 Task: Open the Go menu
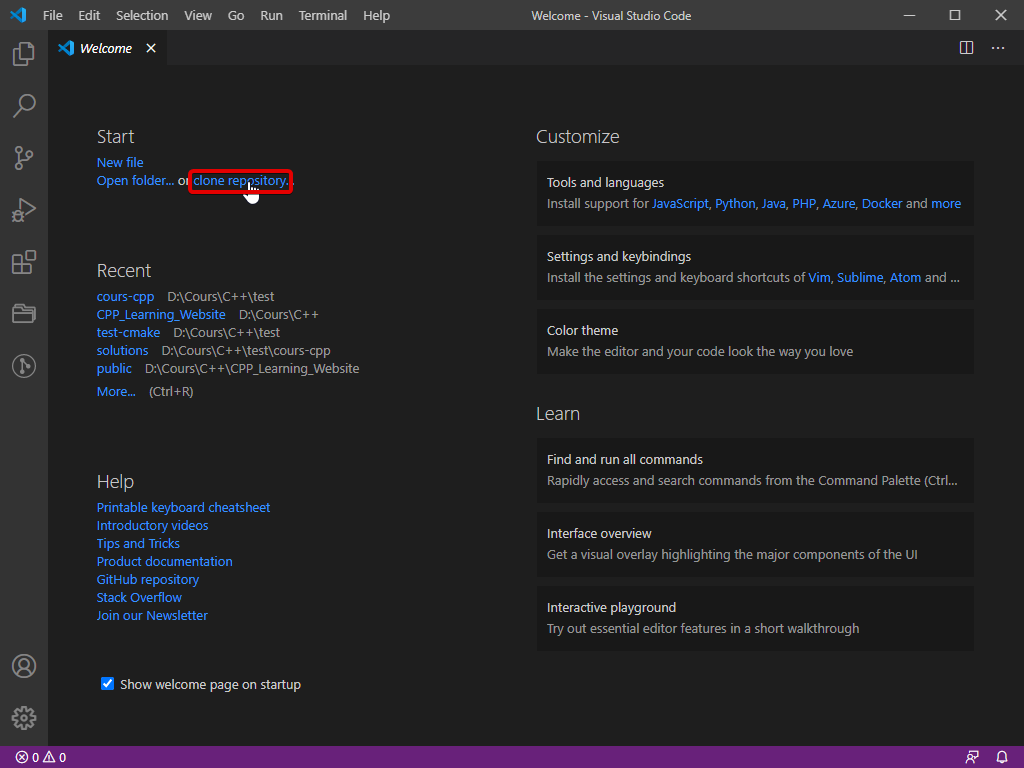coord(236,15)
